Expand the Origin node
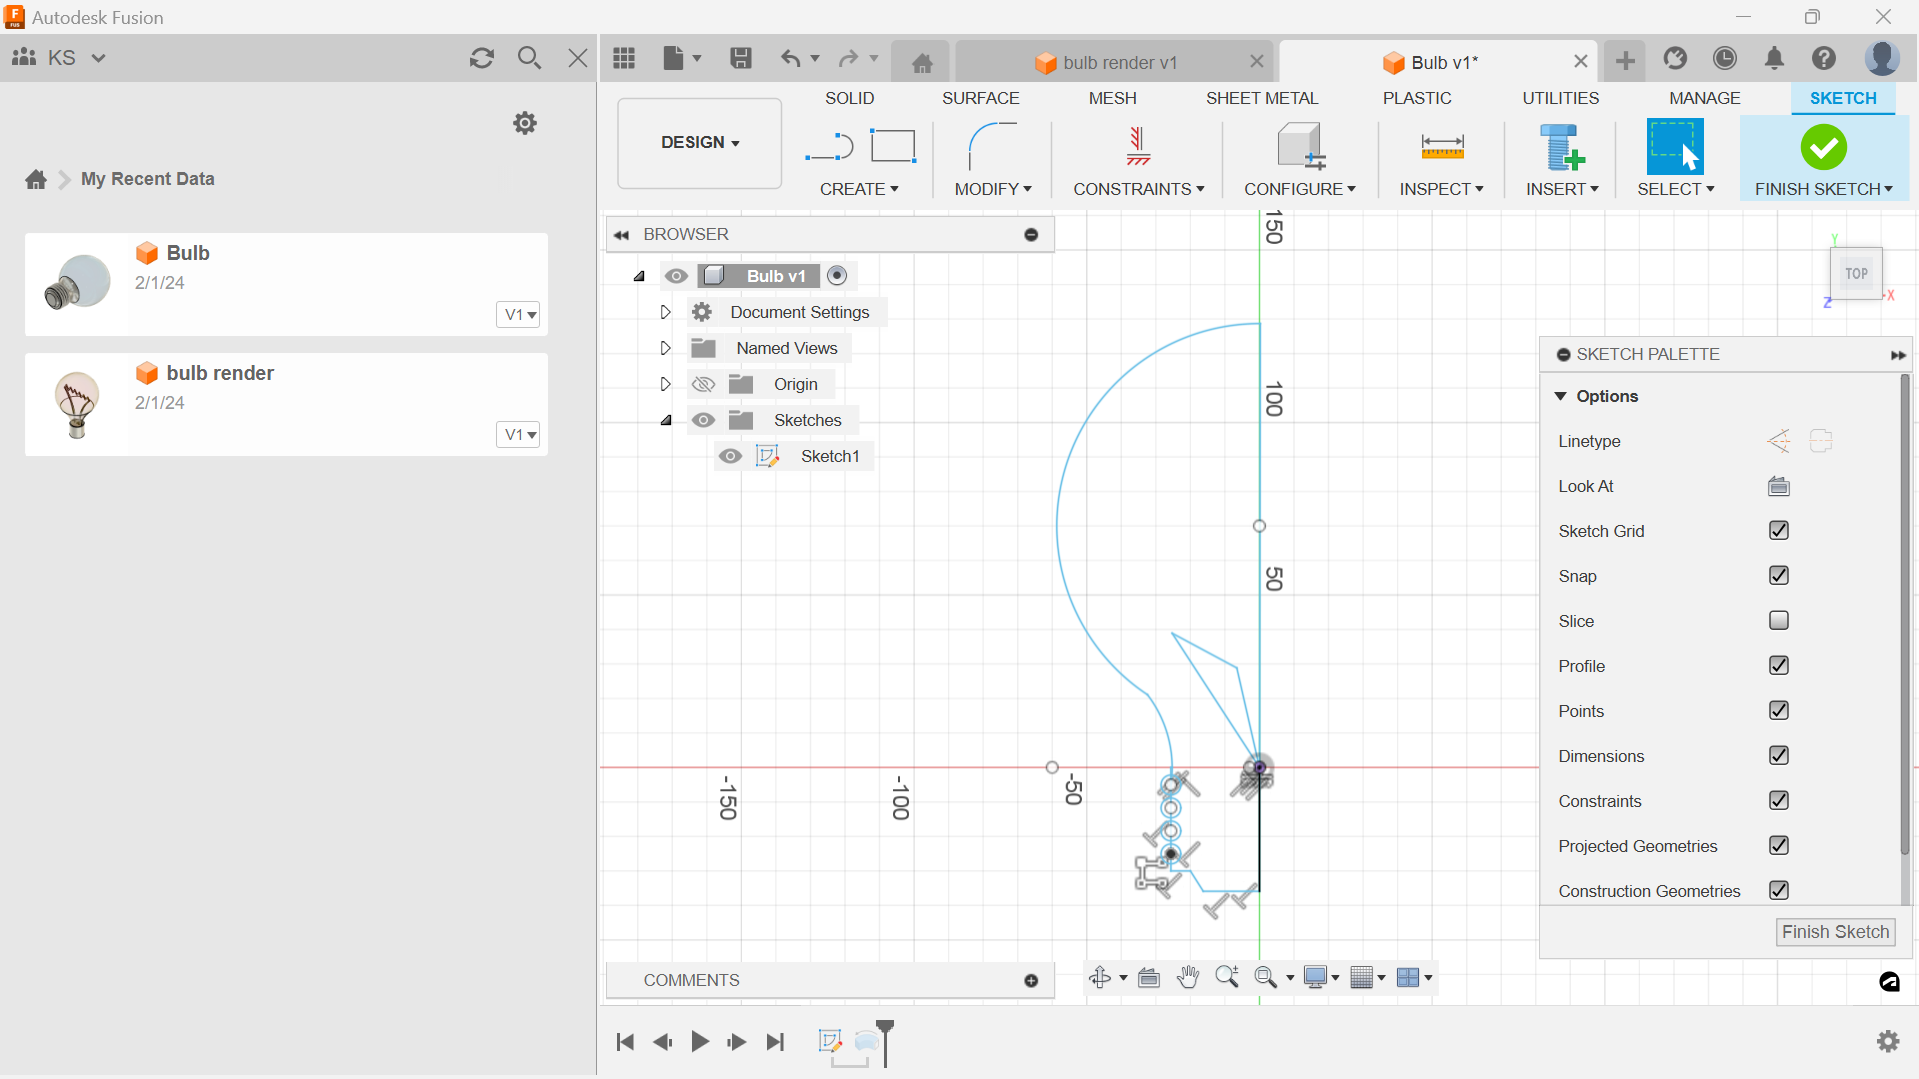The image size is (1919, 1079). coord(665,385)
